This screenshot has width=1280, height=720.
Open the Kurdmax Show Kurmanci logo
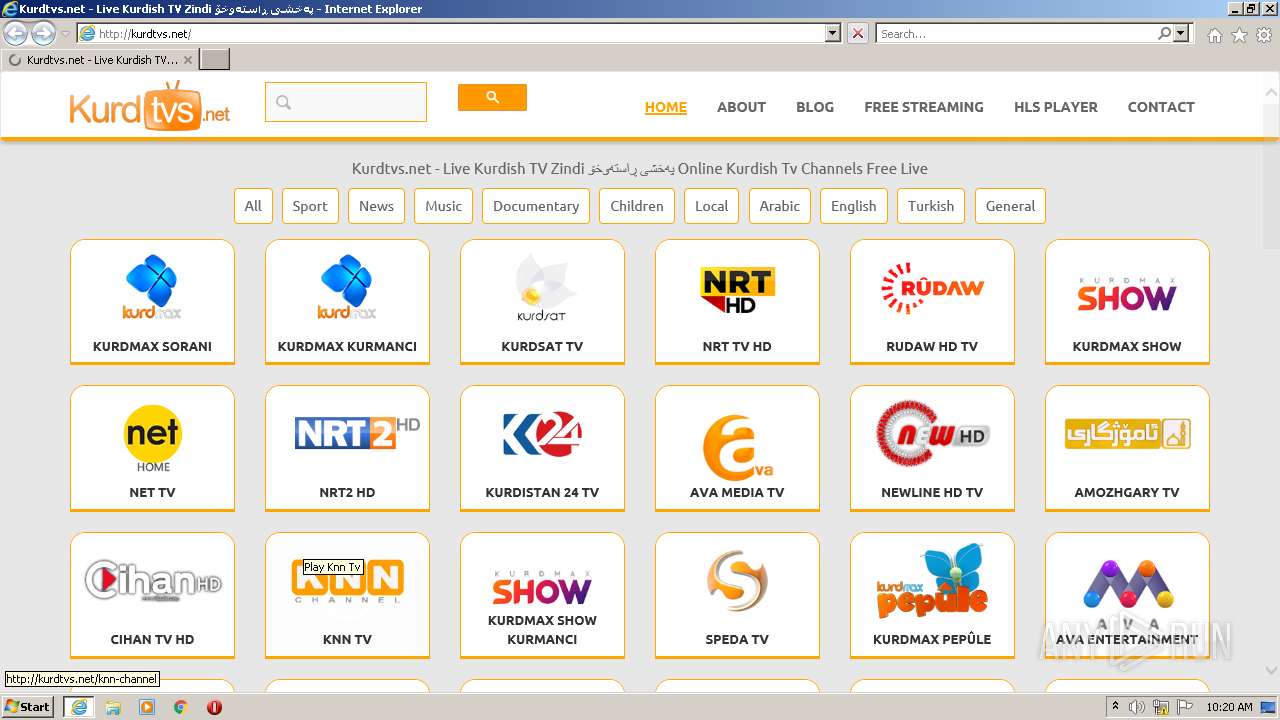click(x=542, y=588)
